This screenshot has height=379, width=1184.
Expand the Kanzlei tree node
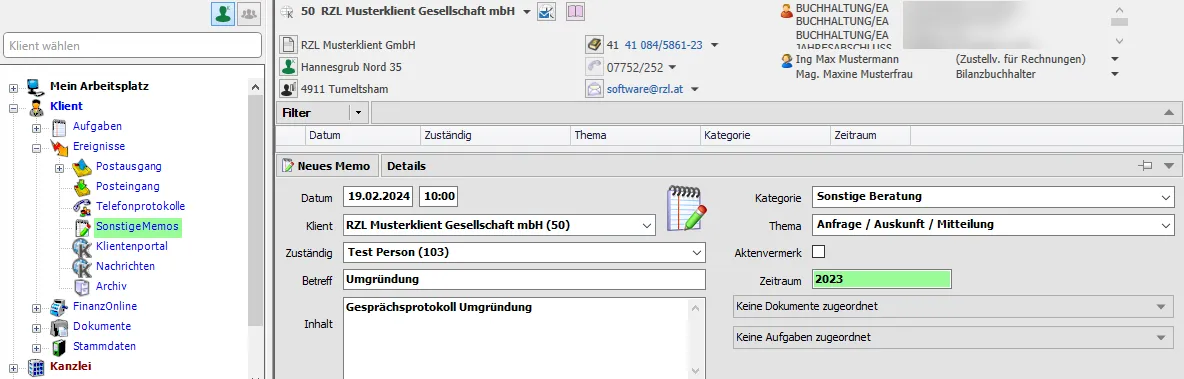pos(13,367)
